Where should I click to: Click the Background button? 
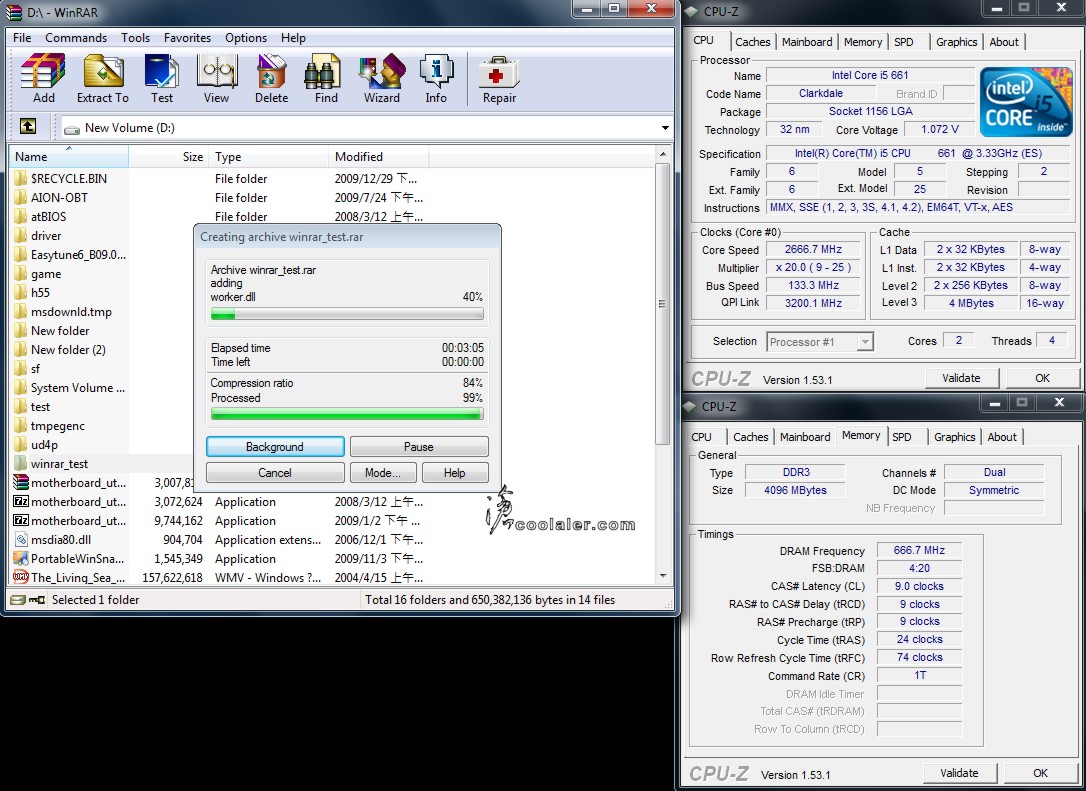[275, 447]
